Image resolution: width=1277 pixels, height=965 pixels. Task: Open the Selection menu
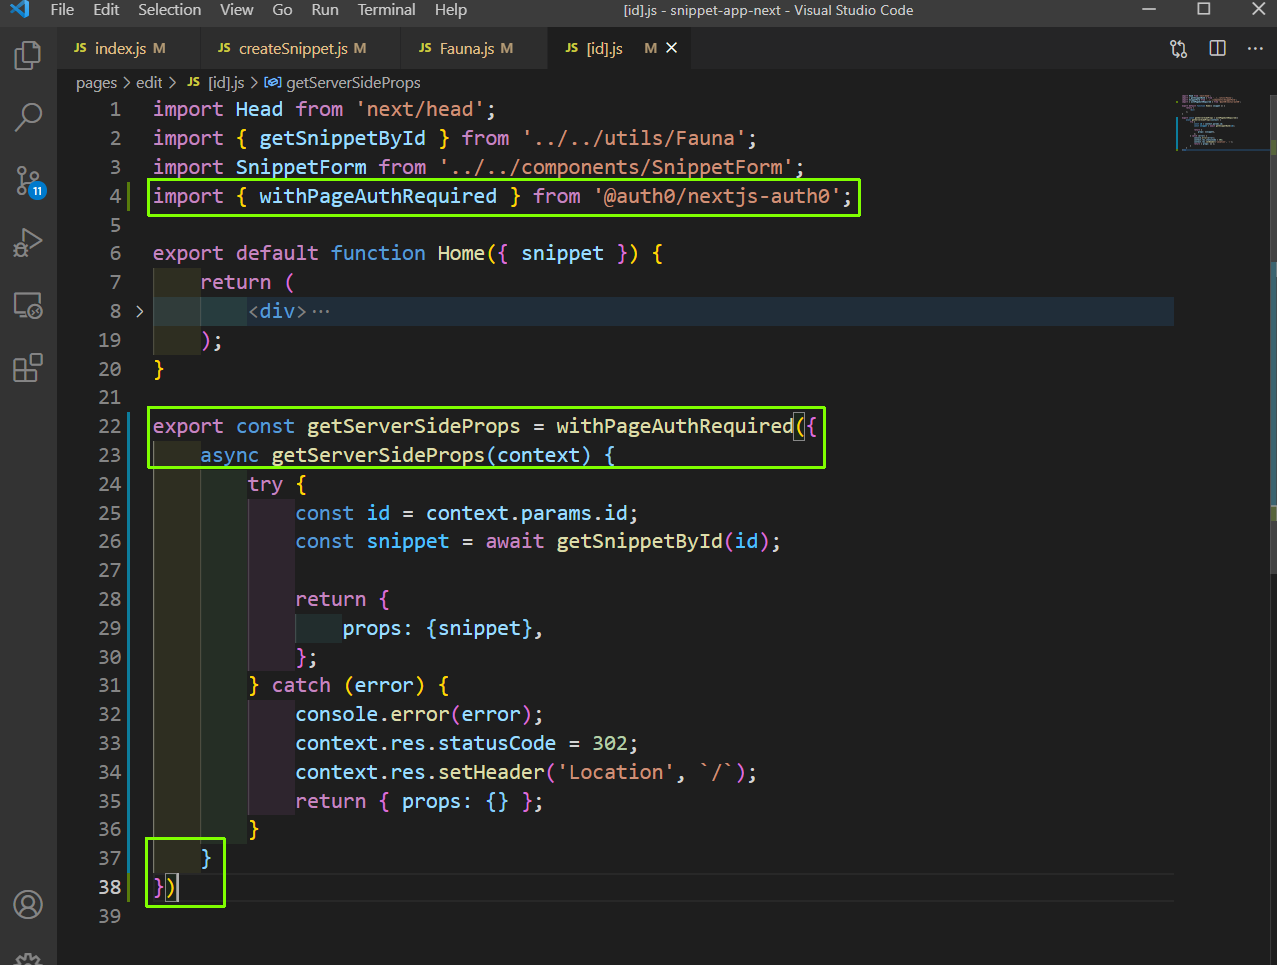tap(169, 10)
